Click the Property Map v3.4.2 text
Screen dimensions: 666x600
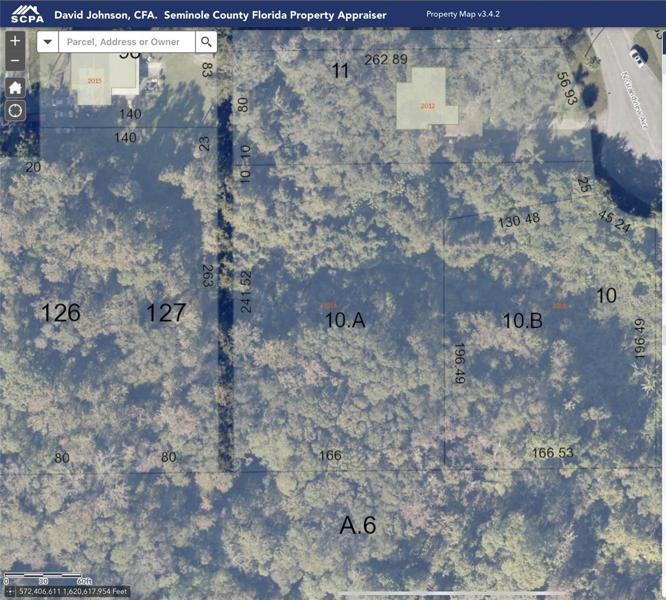(463, 14)
